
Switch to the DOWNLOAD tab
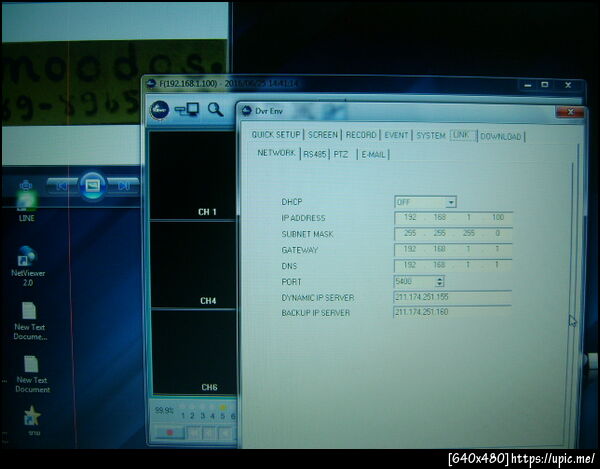(501, 137)
